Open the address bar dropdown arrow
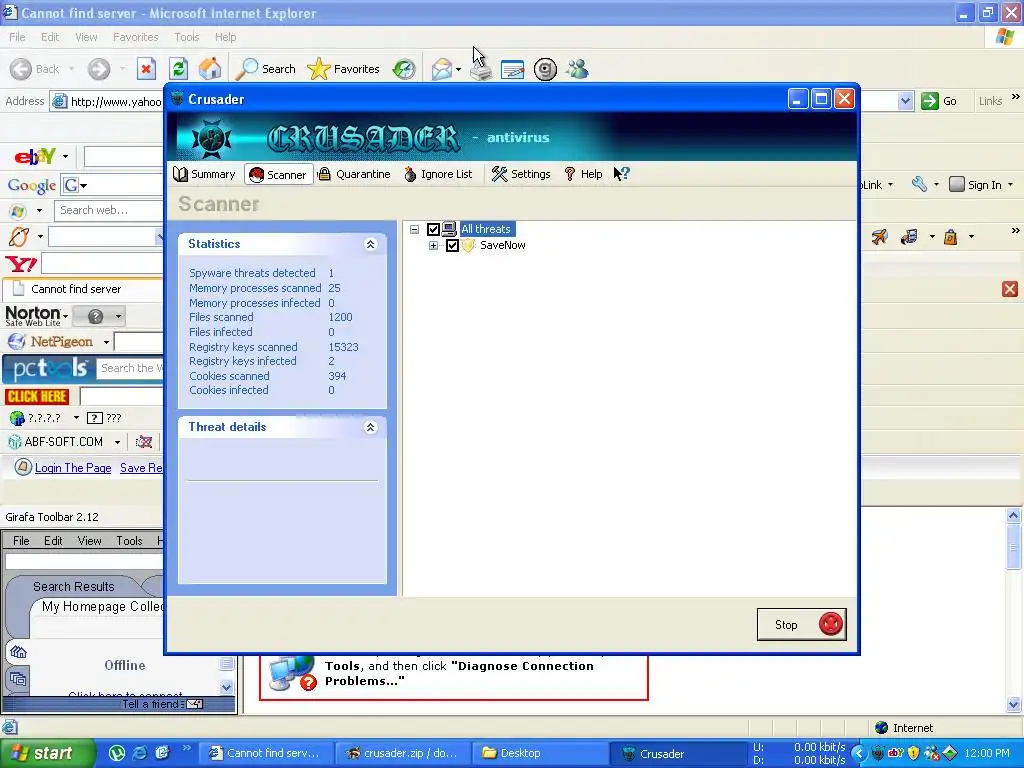Viewport: 1024px width, 768px height. pyautogui.click(x=905, y=101)
